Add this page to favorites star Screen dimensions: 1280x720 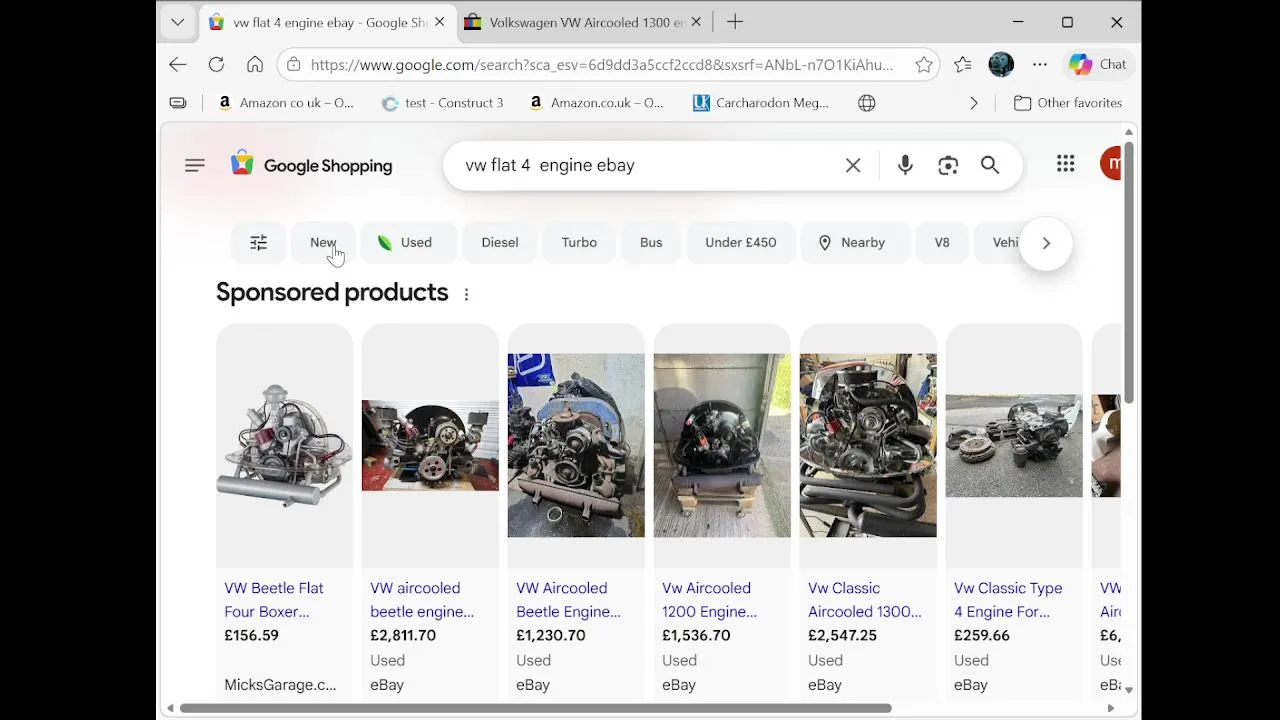[x=924, y=65]
